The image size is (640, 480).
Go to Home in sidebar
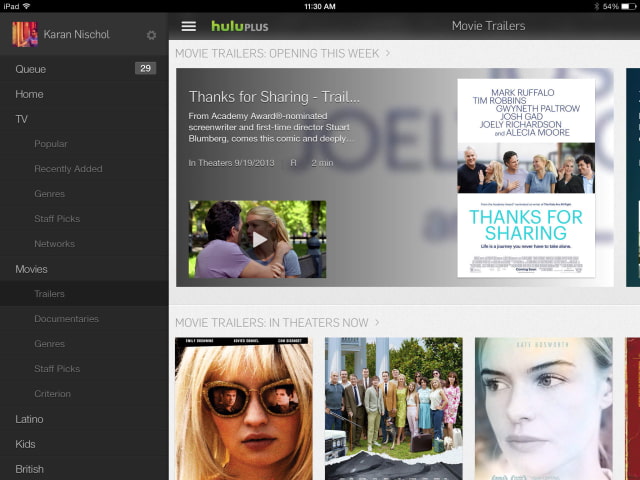pos(29,94)
